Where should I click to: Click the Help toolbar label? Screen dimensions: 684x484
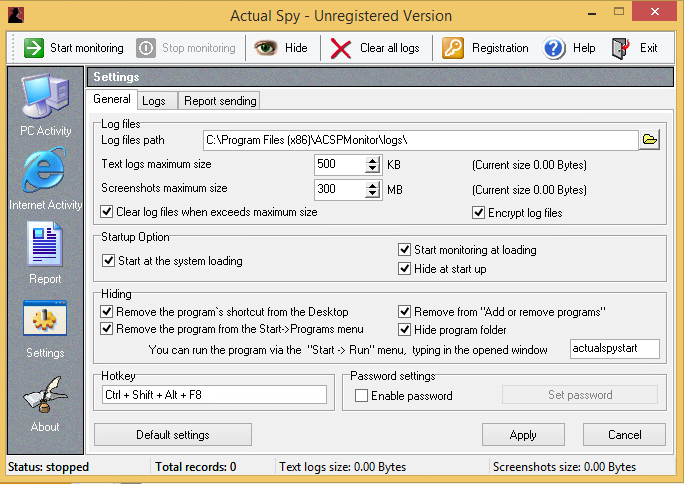[x=584, y=48]
